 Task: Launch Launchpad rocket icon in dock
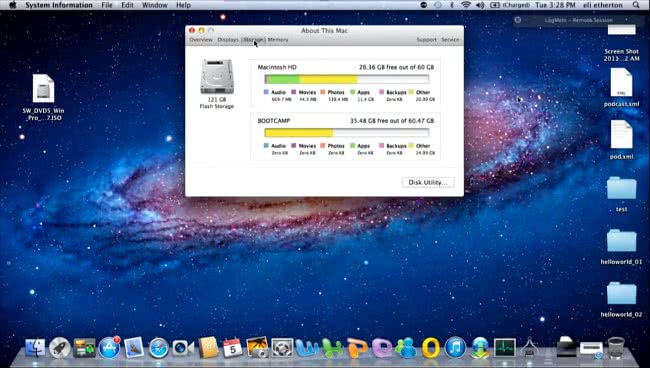tap(60, 348)
